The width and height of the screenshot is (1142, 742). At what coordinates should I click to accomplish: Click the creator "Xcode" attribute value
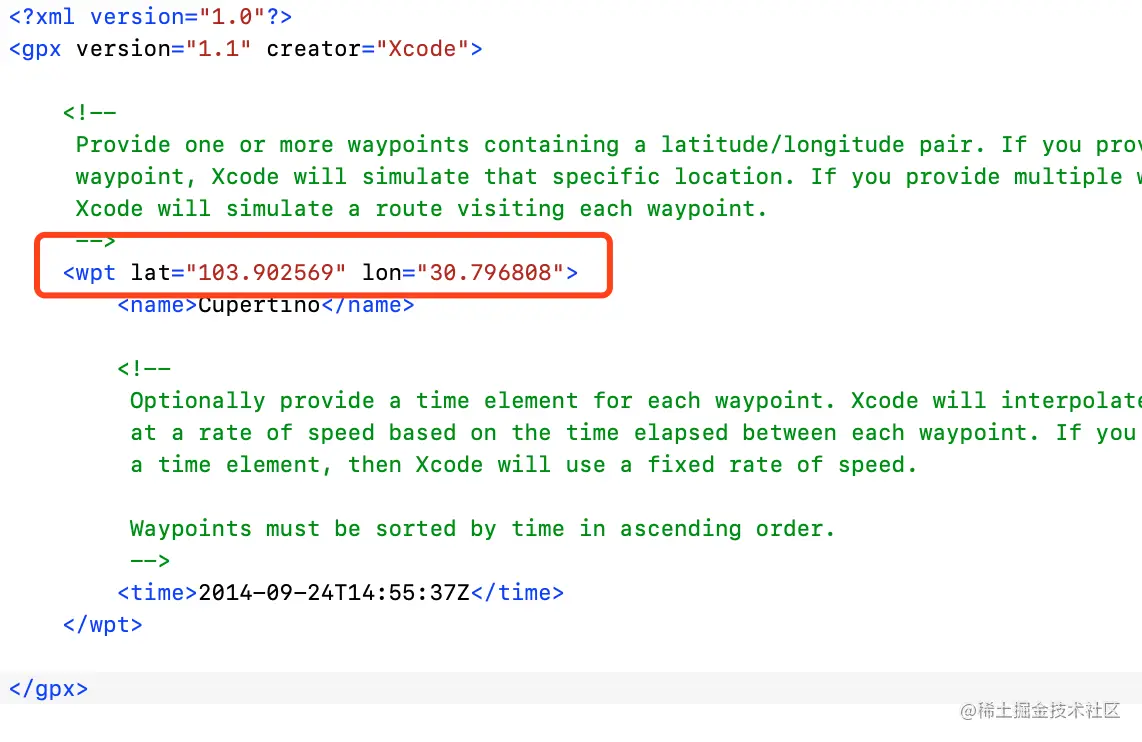coord(422,49)
